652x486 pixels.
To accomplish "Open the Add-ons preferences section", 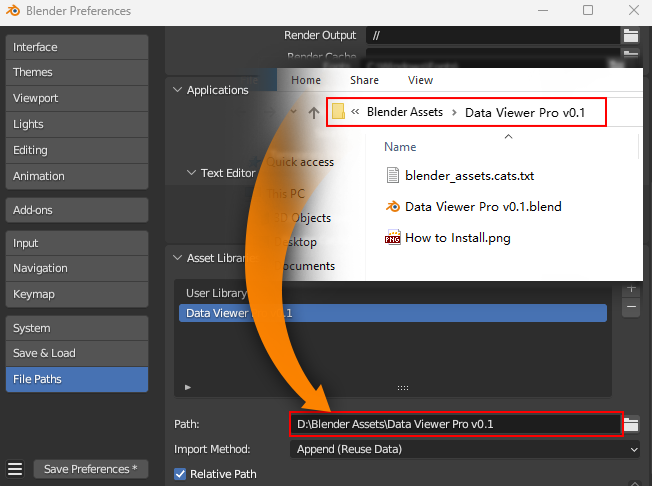I will 77,210.
